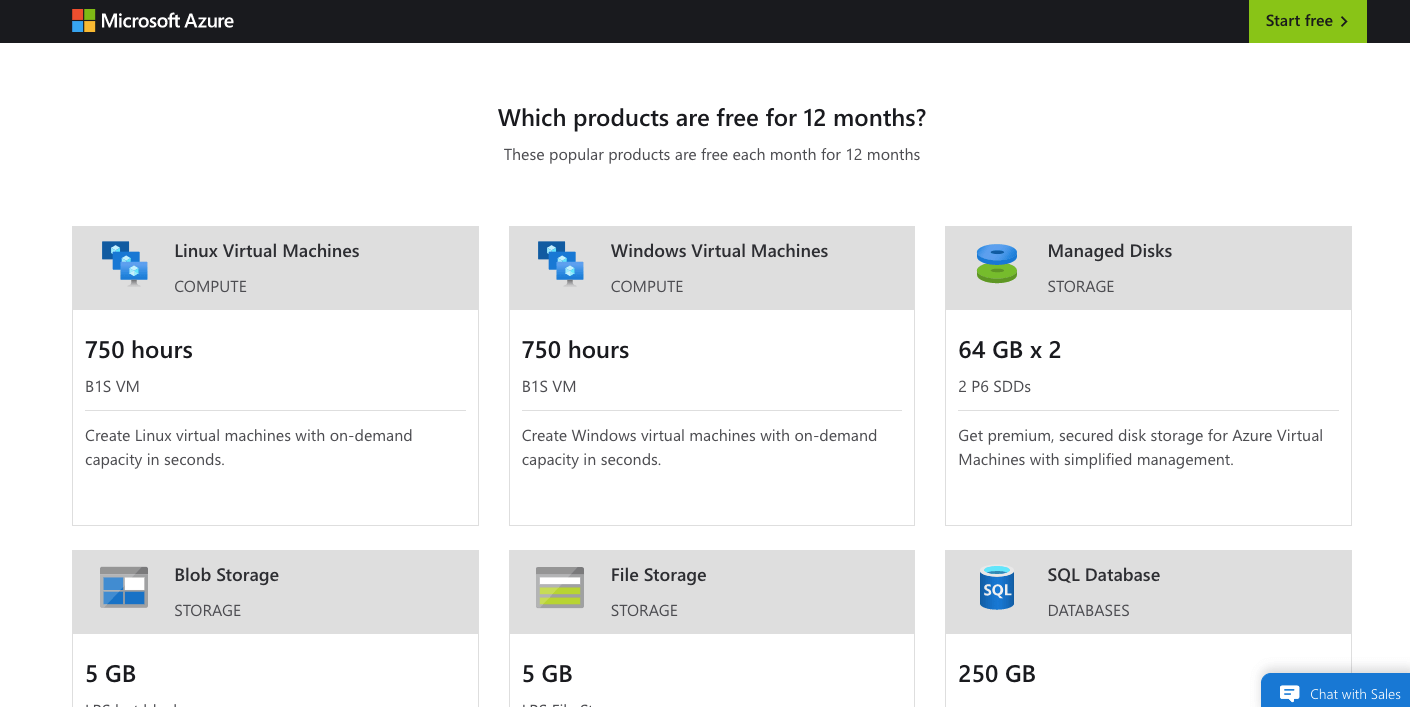1410x707 pixels.
Task: Click the 'Create Windows virtual machines' description
Action: tap(700, 448)
